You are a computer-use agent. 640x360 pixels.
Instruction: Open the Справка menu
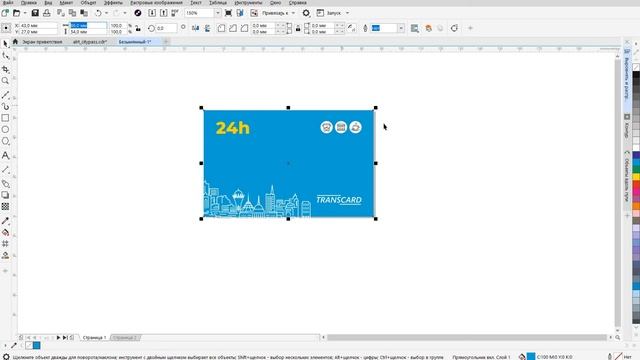[x=298, y=2]
